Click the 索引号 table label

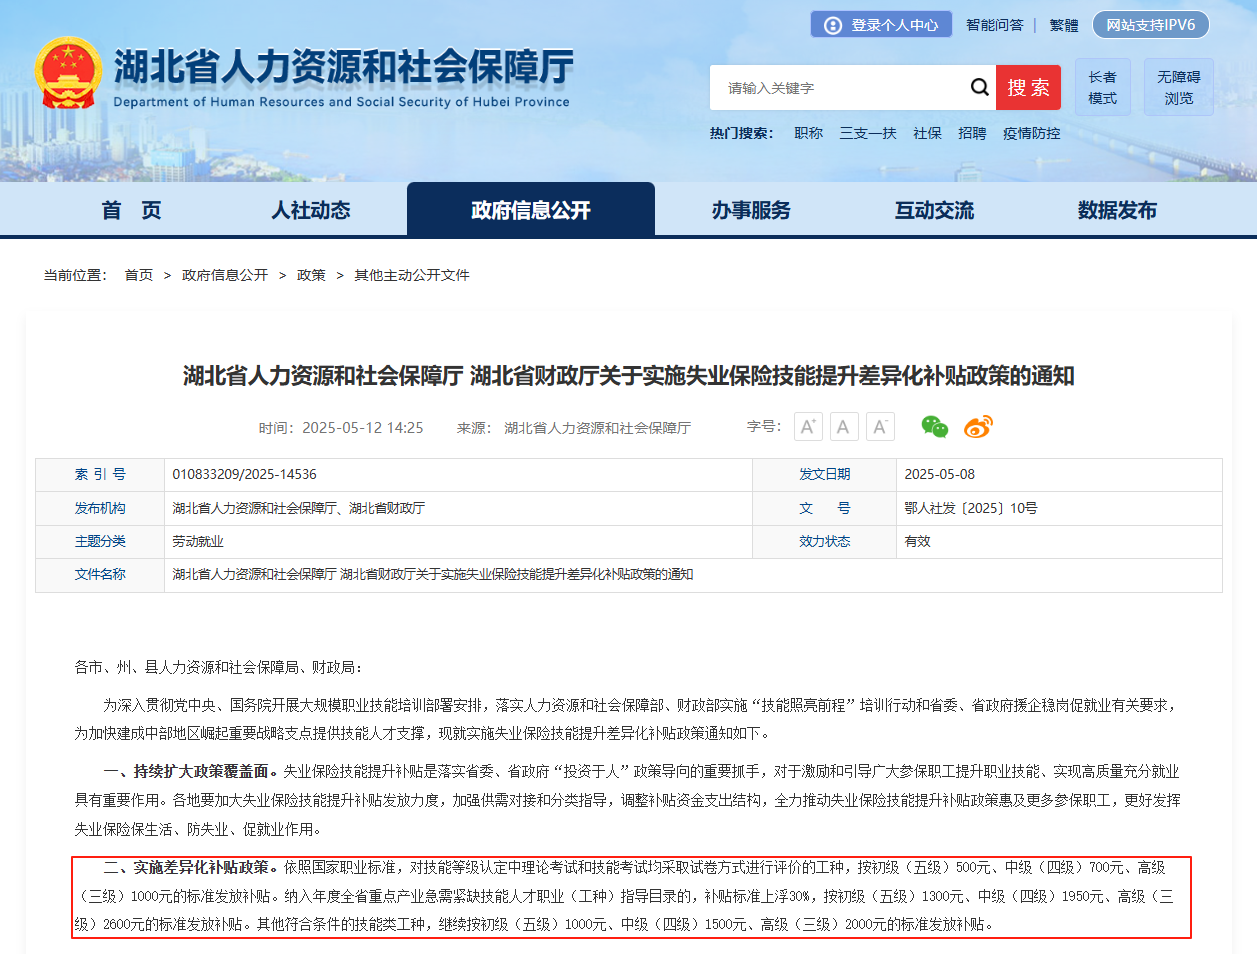100,474
